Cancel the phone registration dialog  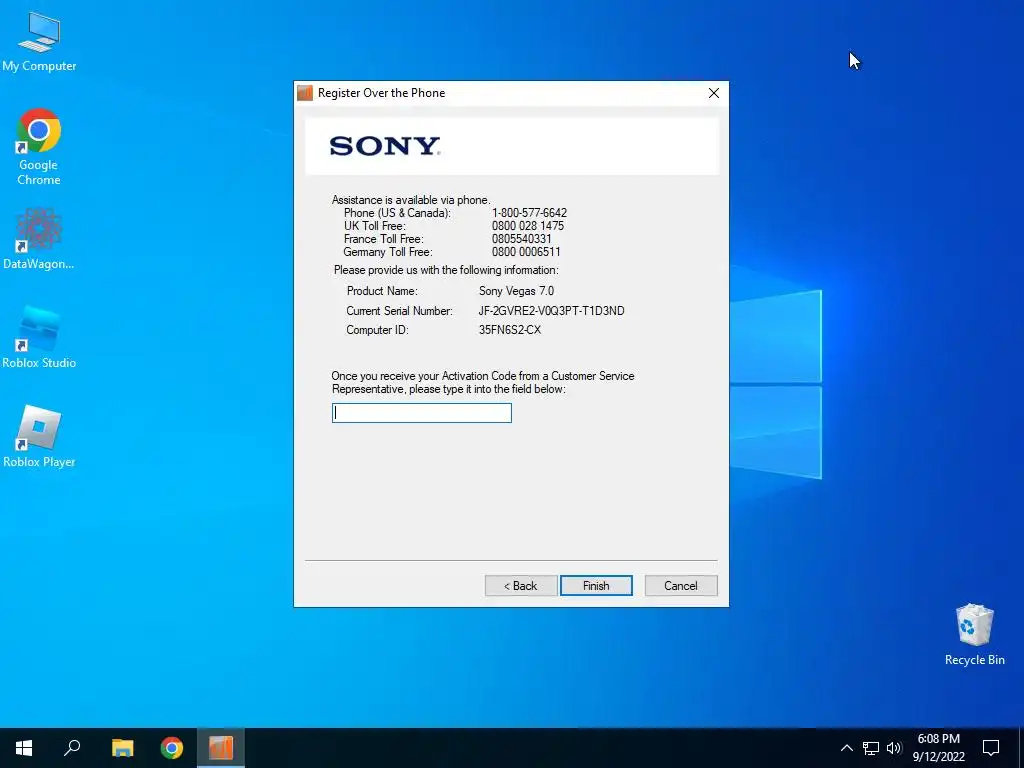[x=681, y=586]
